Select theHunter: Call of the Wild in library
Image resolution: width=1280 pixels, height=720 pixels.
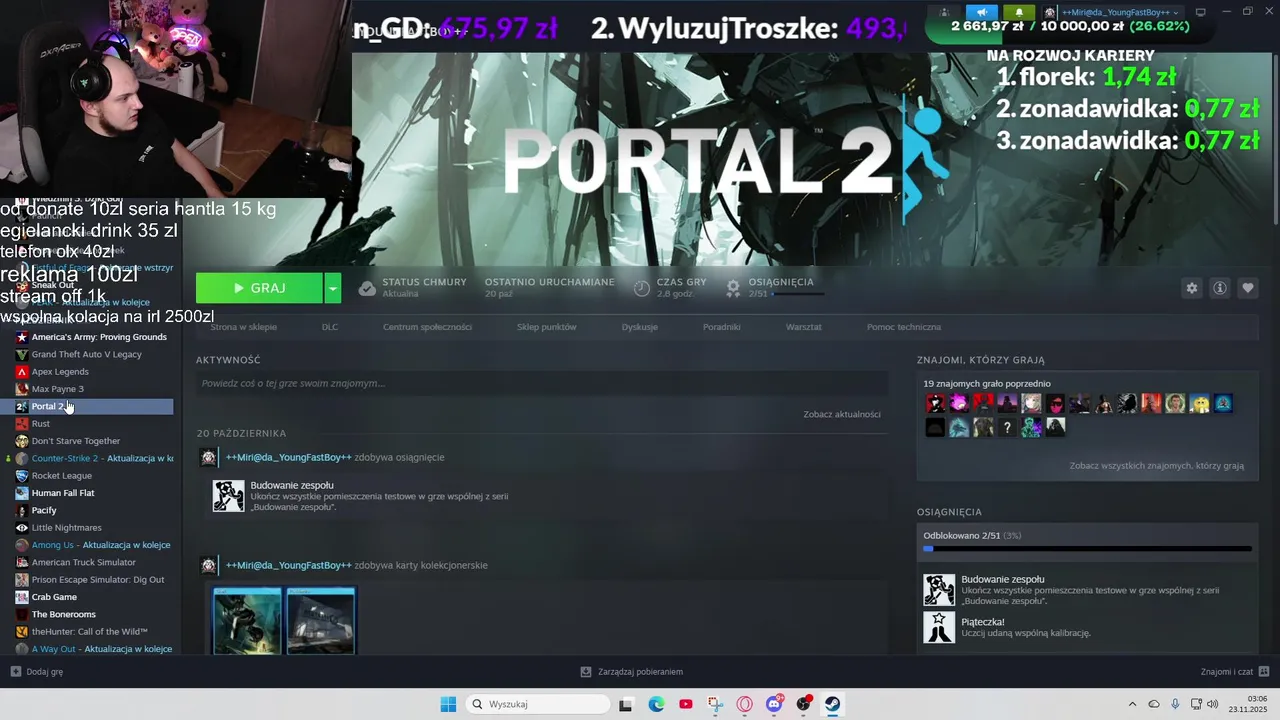(92, 632)
